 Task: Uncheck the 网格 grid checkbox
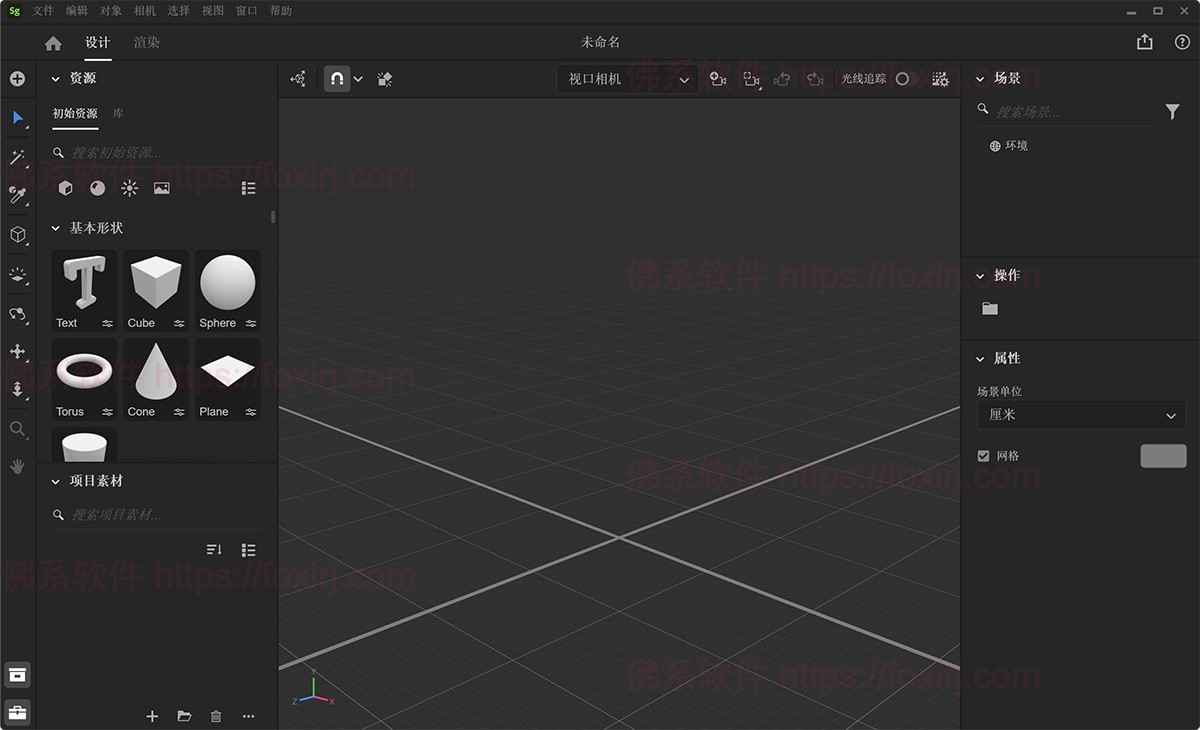coord(983,455)
